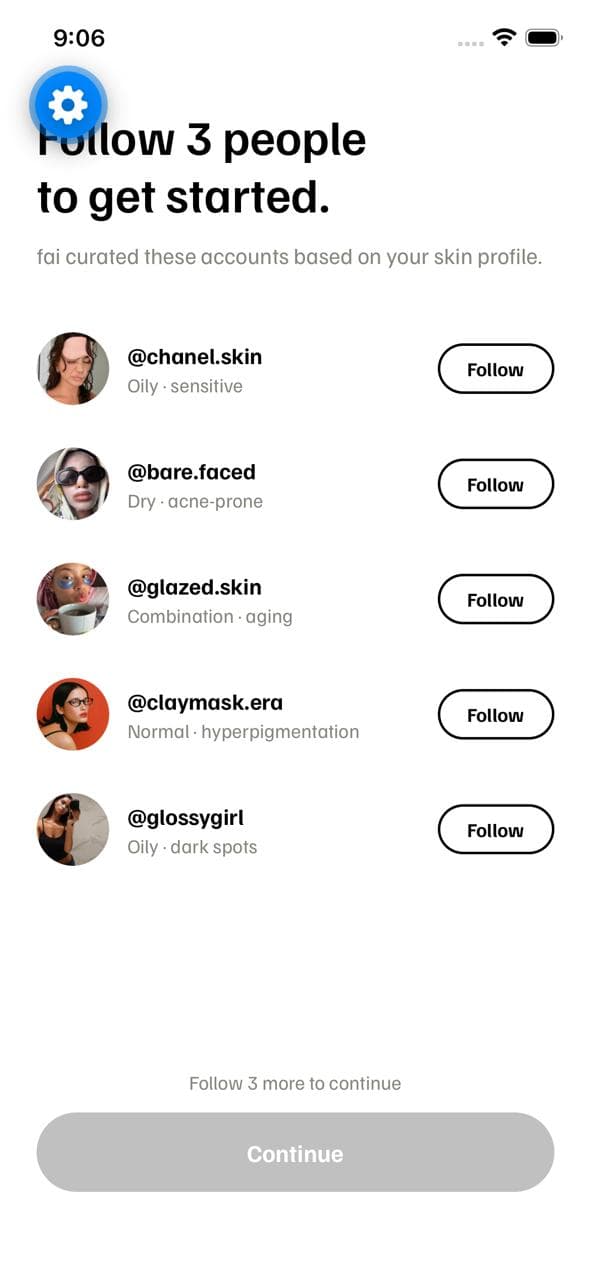591x1280 pixels.
Task: Tap the Wi-Fi status icon
Action: coord(505,37)
